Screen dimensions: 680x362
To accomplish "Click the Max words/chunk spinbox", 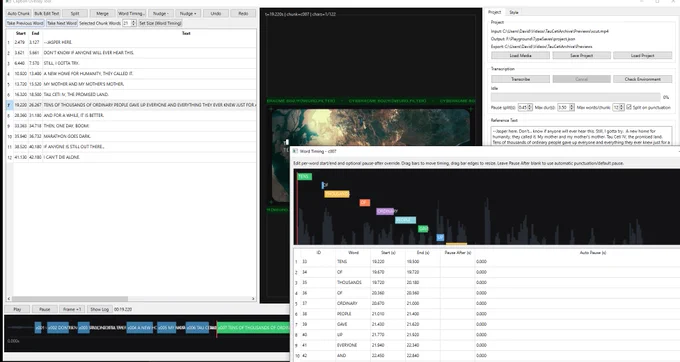I will coord(618,107).
